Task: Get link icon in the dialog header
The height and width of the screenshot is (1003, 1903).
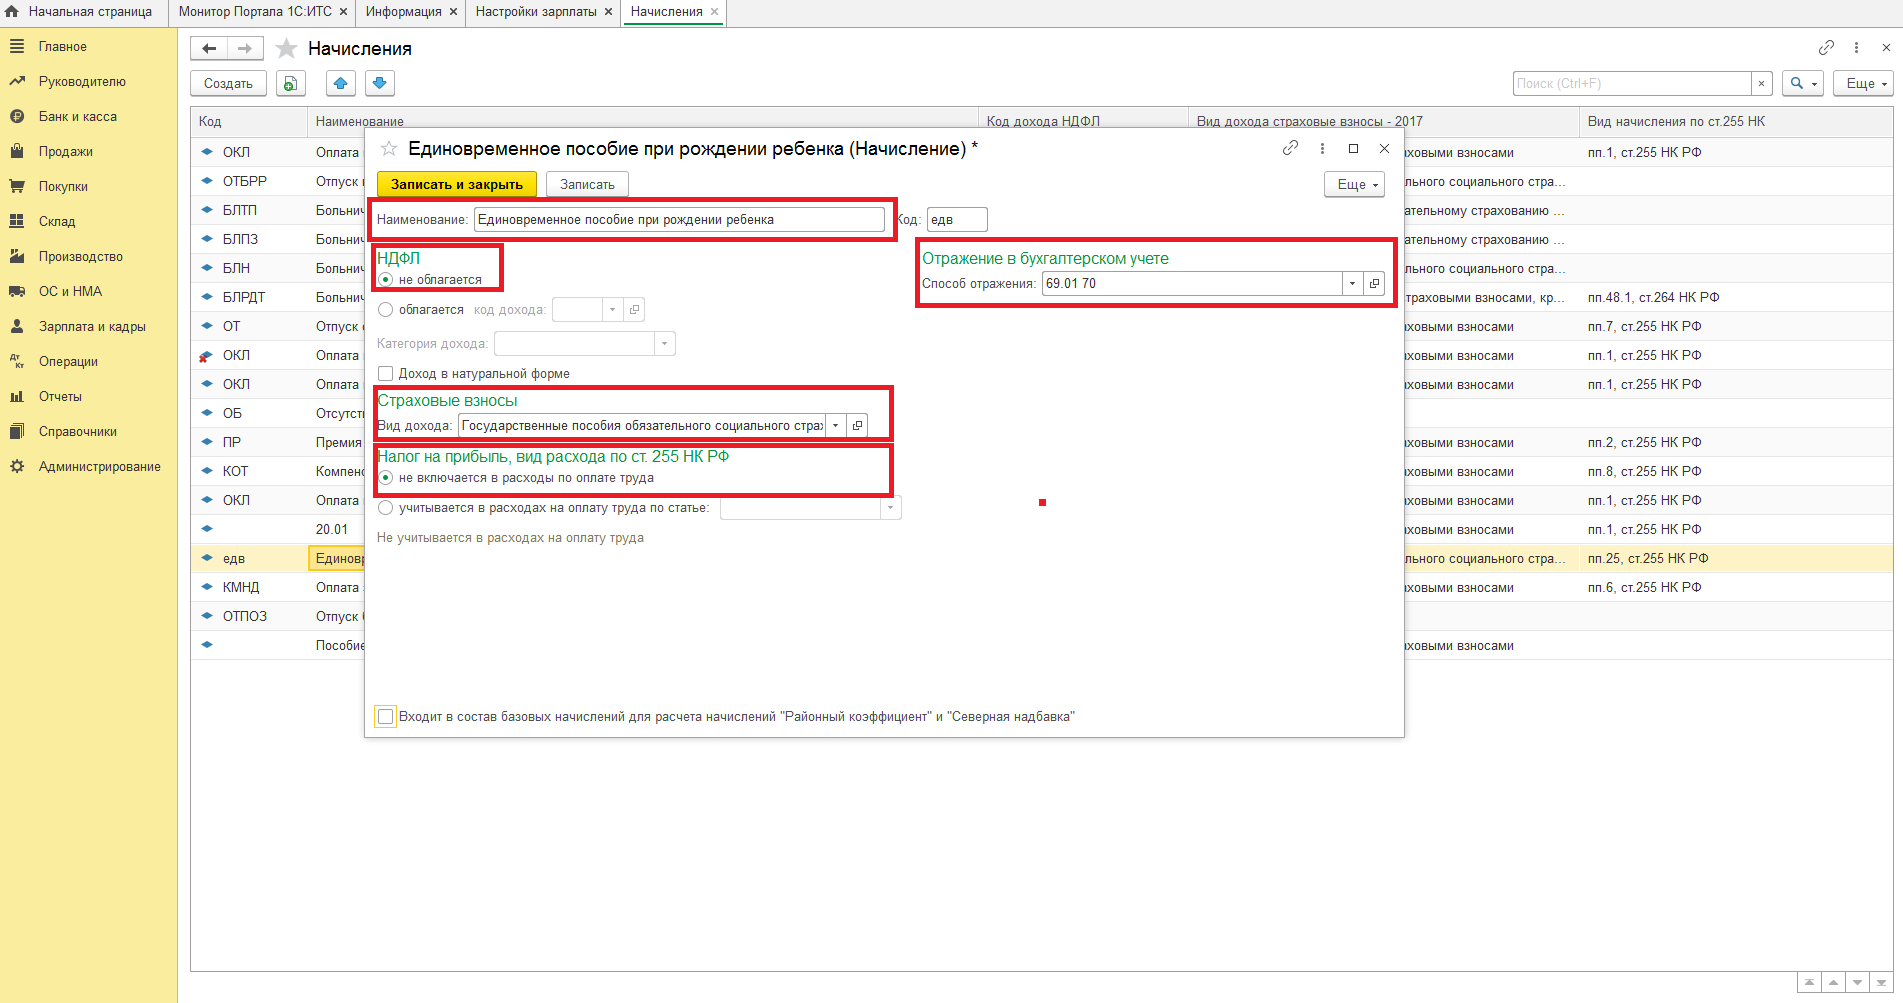Action: [1290, 148]
